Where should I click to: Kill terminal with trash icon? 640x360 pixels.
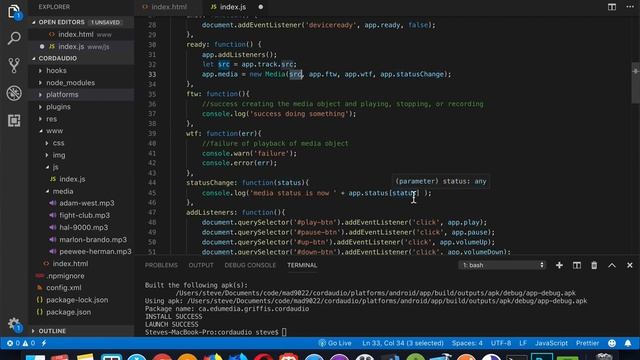594,265
